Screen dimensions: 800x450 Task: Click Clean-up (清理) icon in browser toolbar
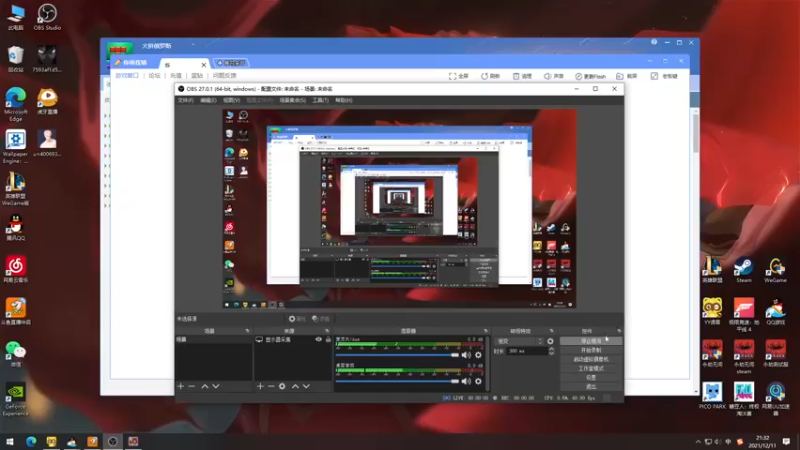pyautogui.click(x=522, y=76)
